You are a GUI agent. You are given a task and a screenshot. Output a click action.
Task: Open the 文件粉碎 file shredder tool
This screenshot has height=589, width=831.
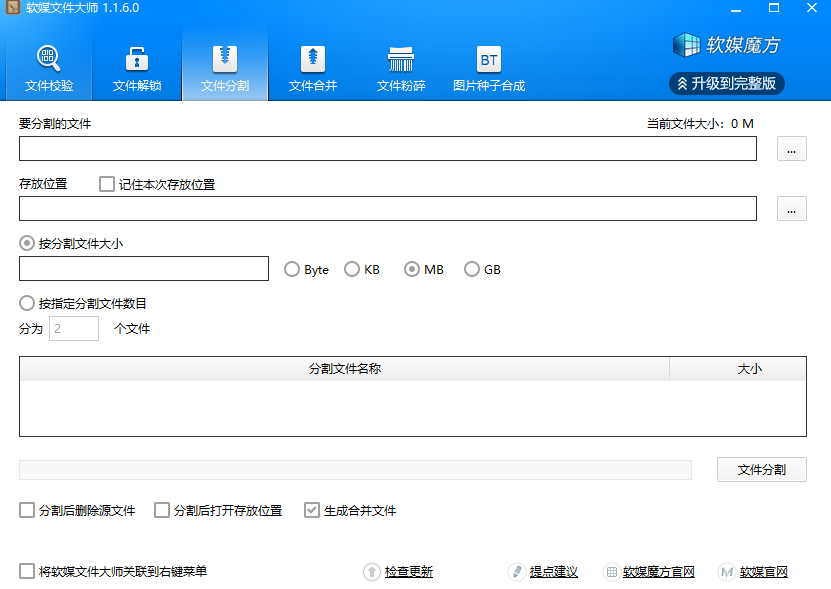tap(401, 67)
